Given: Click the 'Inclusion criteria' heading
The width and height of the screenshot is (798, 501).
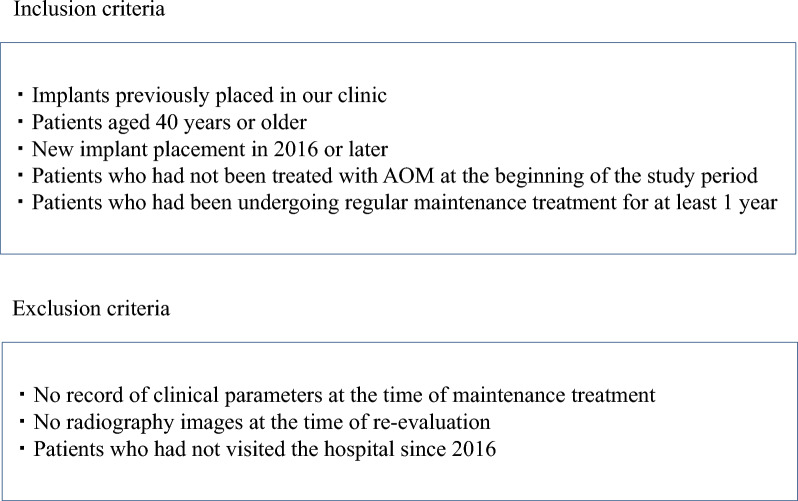Looking at the screenshot, I should [89, 9].
